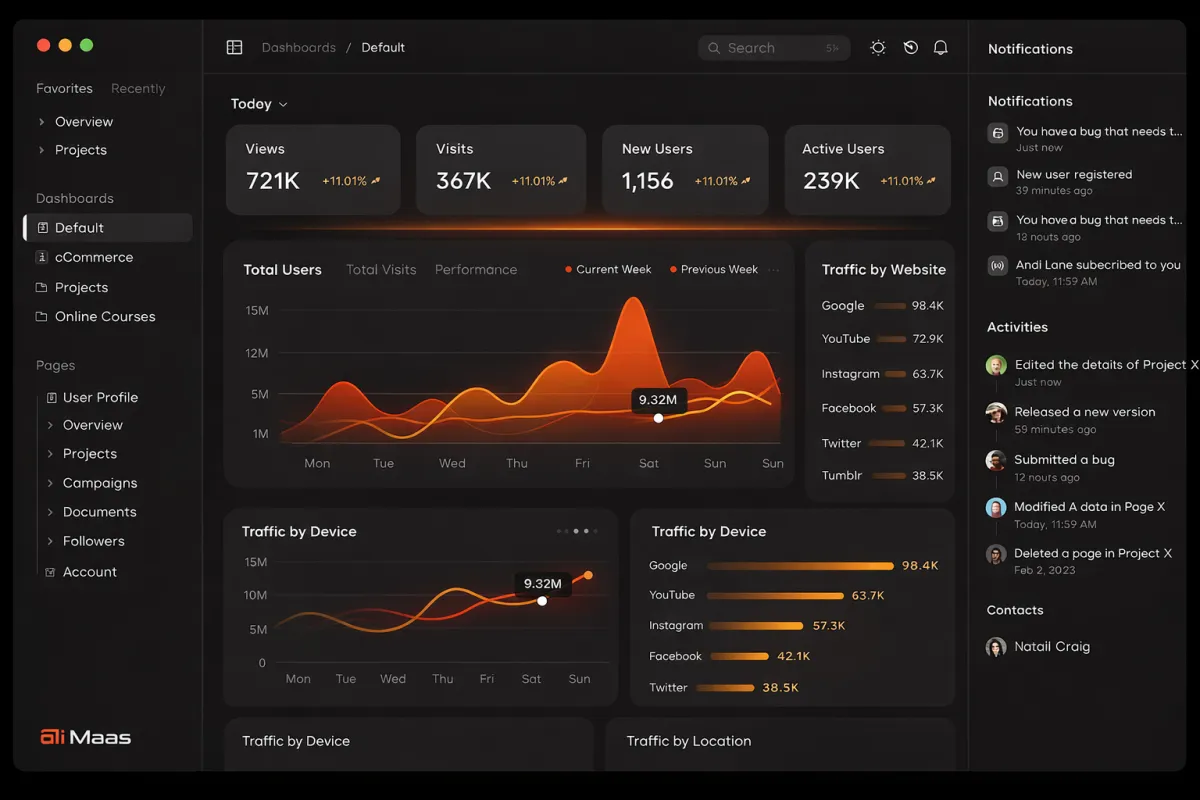Expand Overview under Pages
The image size is (1200, 800).
click(50, 425)
